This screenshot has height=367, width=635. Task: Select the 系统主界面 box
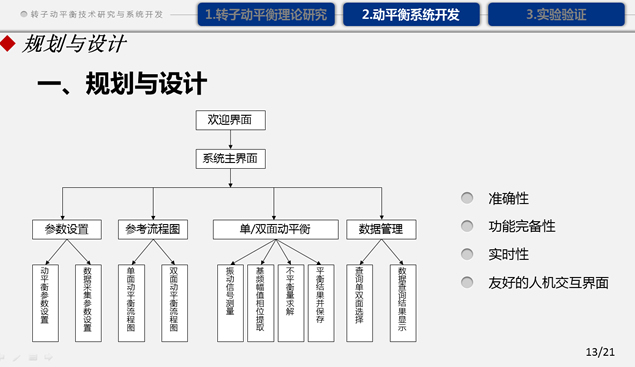(230, 159)
